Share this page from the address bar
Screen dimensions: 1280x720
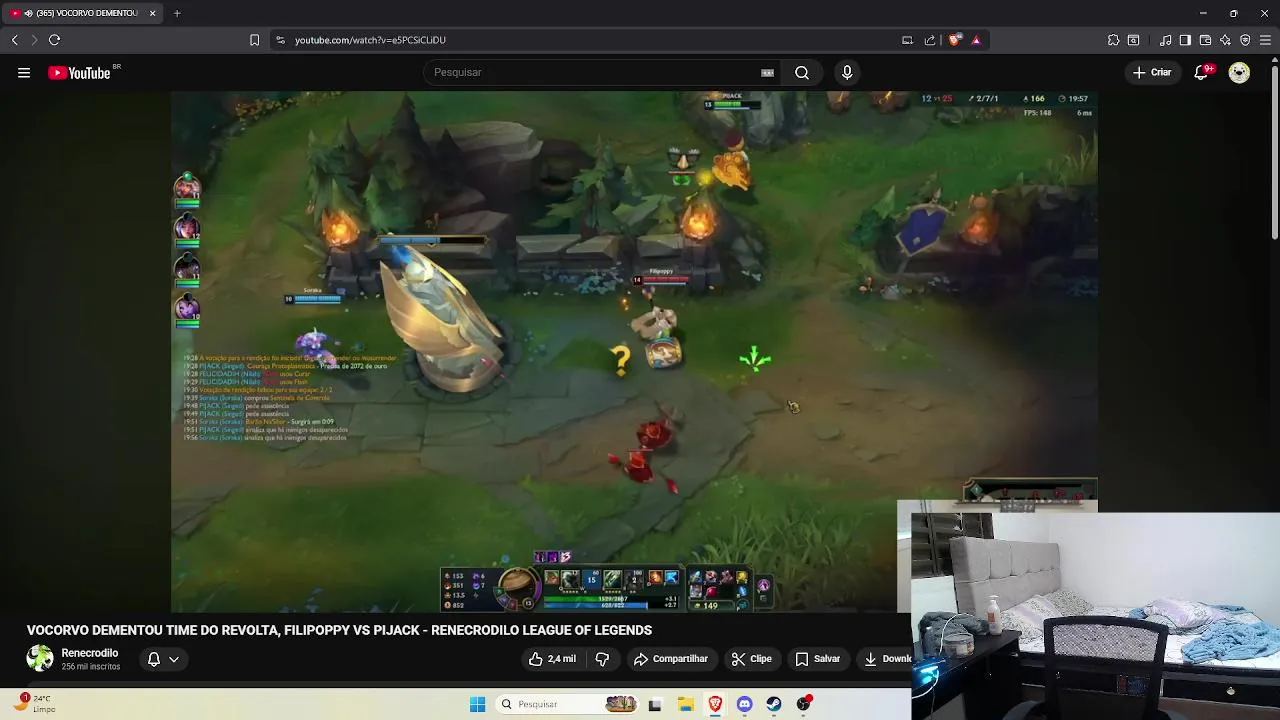(x=930, y=40)
